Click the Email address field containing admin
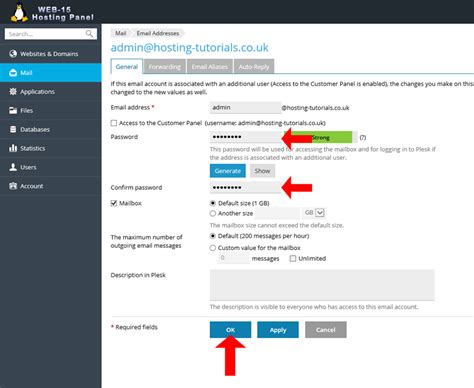 (246, 107)
